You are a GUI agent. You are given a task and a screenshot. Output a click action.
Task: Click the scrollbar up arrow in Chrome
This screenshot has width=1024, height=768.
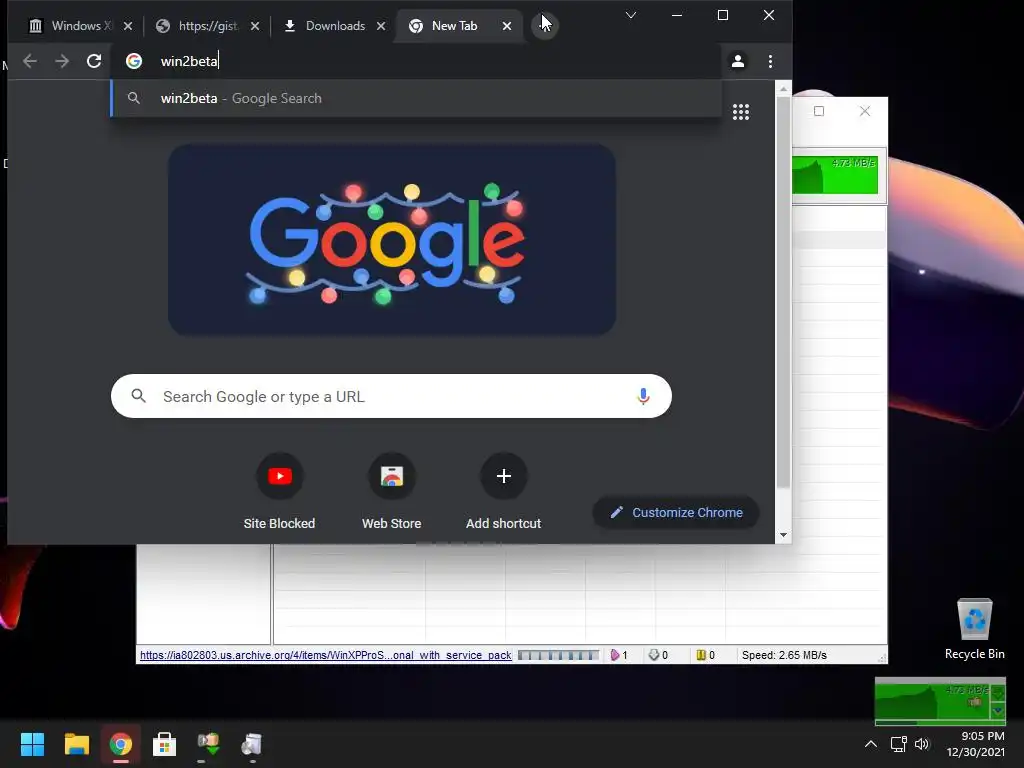783,87
